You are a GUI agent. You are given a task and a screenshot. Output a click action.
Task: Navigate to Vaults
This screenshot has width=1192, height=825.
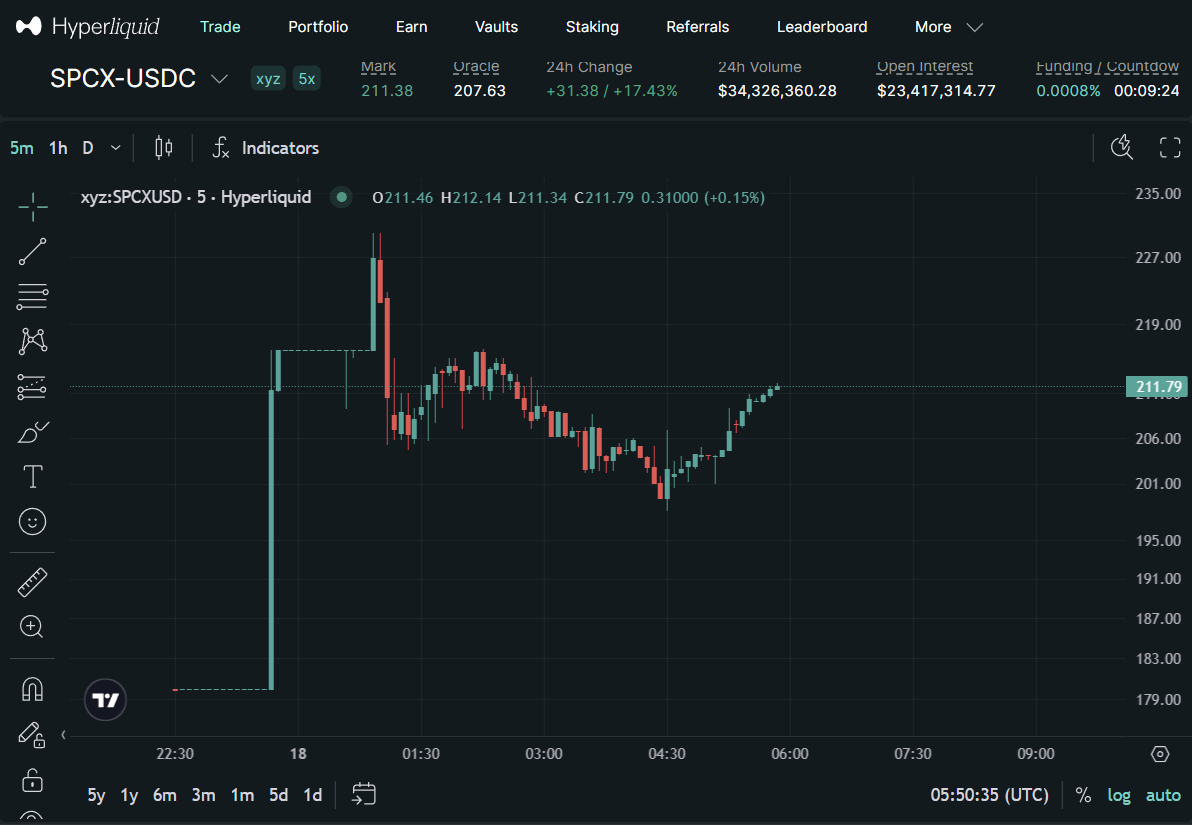496,27
